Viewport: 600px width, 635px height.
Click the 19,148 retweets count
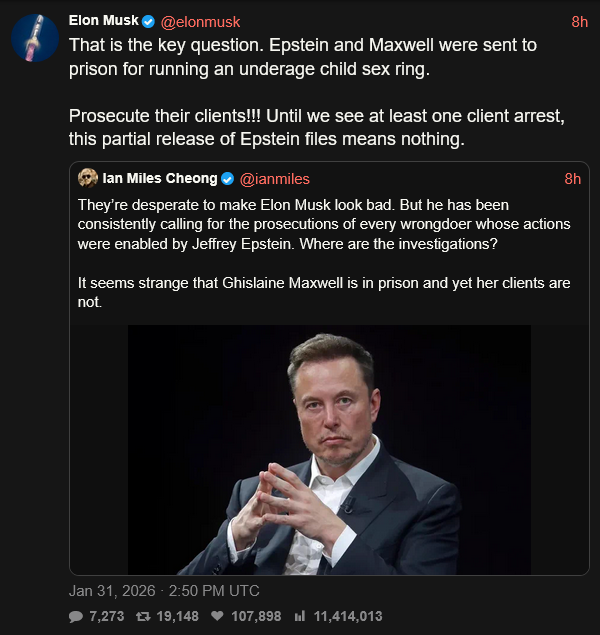click(176, 616)
